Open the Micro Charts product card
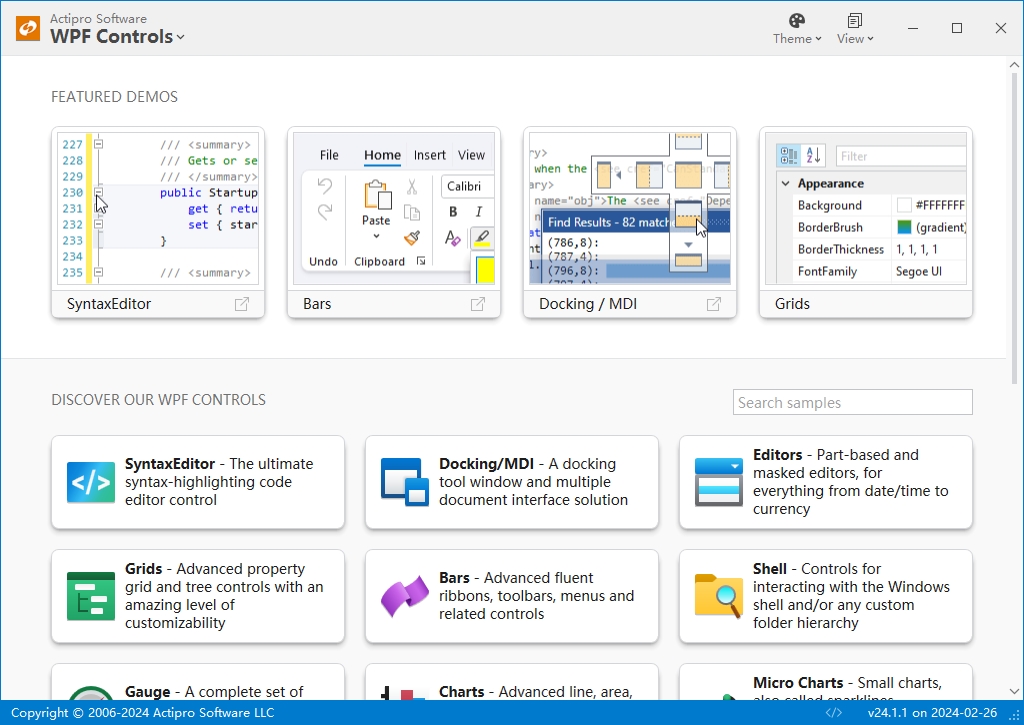Image resolution: width=1024 pixels, height=725 pixels. click(825, 682)
